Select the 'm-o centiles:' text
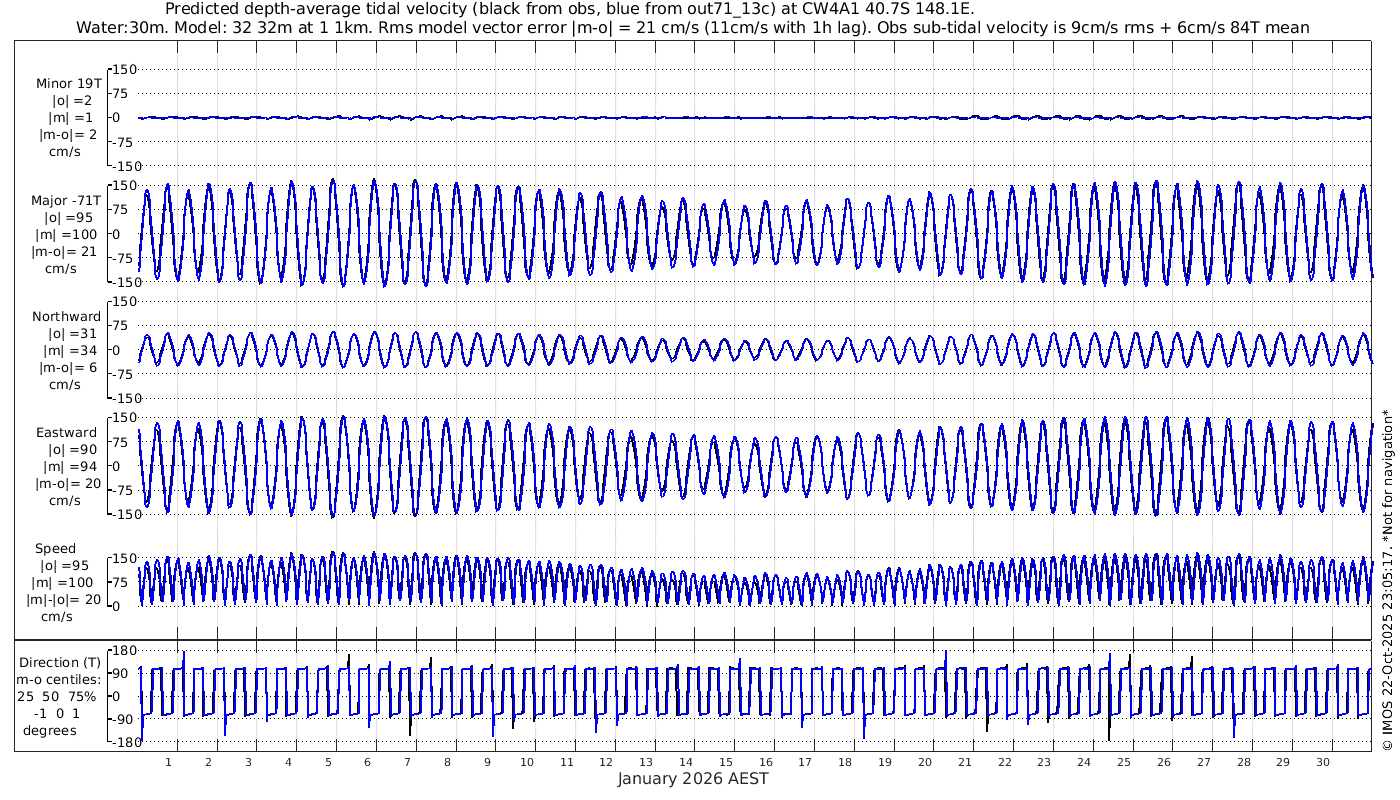The width and height of the screenshot is (1400, 800). point(62,680)
